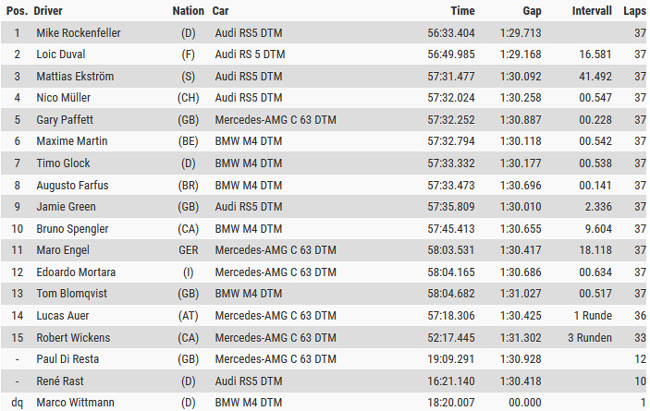Select Jamie Green's row name
Viewport: 650px width, 411px height.
(65, 207)
